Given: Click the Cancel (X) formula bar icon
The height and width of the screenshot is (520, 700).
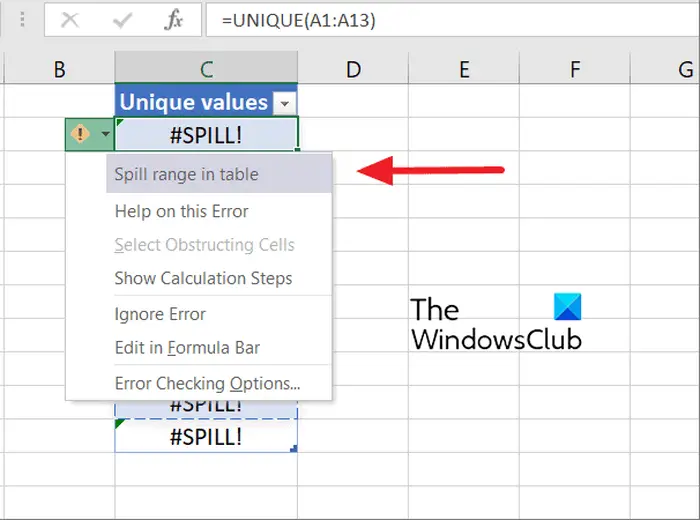Looking at the screenshot, I should point(70,20).
